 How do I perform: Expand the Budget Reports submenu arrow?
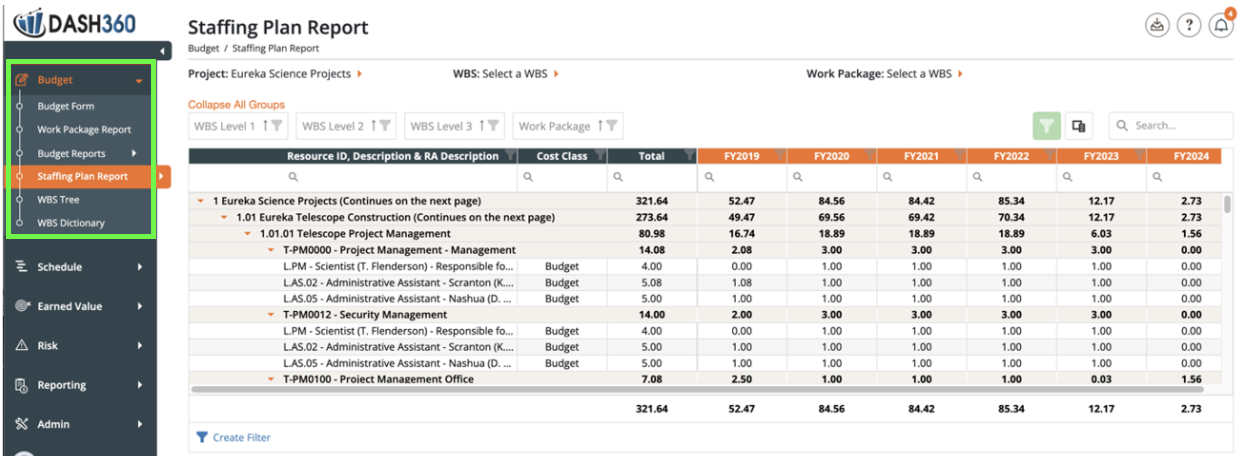[134, 153]
